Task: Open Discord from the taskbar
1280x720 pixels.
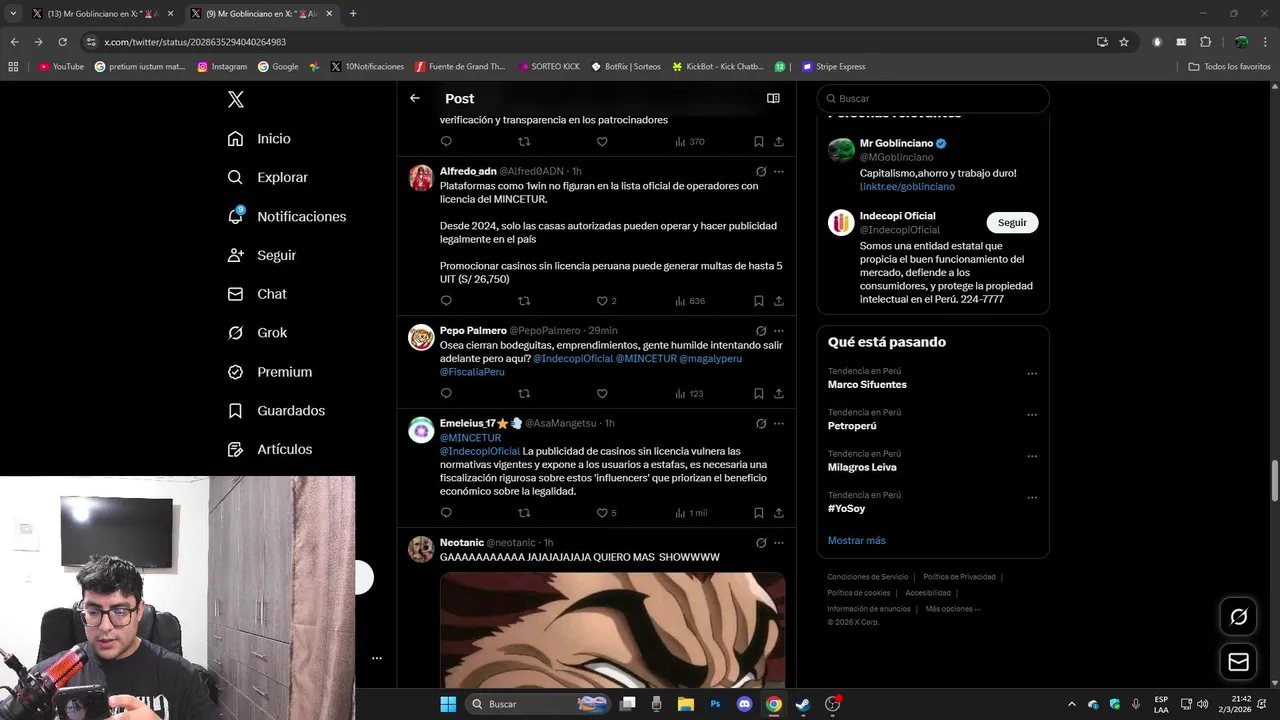Action: point(744,704)
